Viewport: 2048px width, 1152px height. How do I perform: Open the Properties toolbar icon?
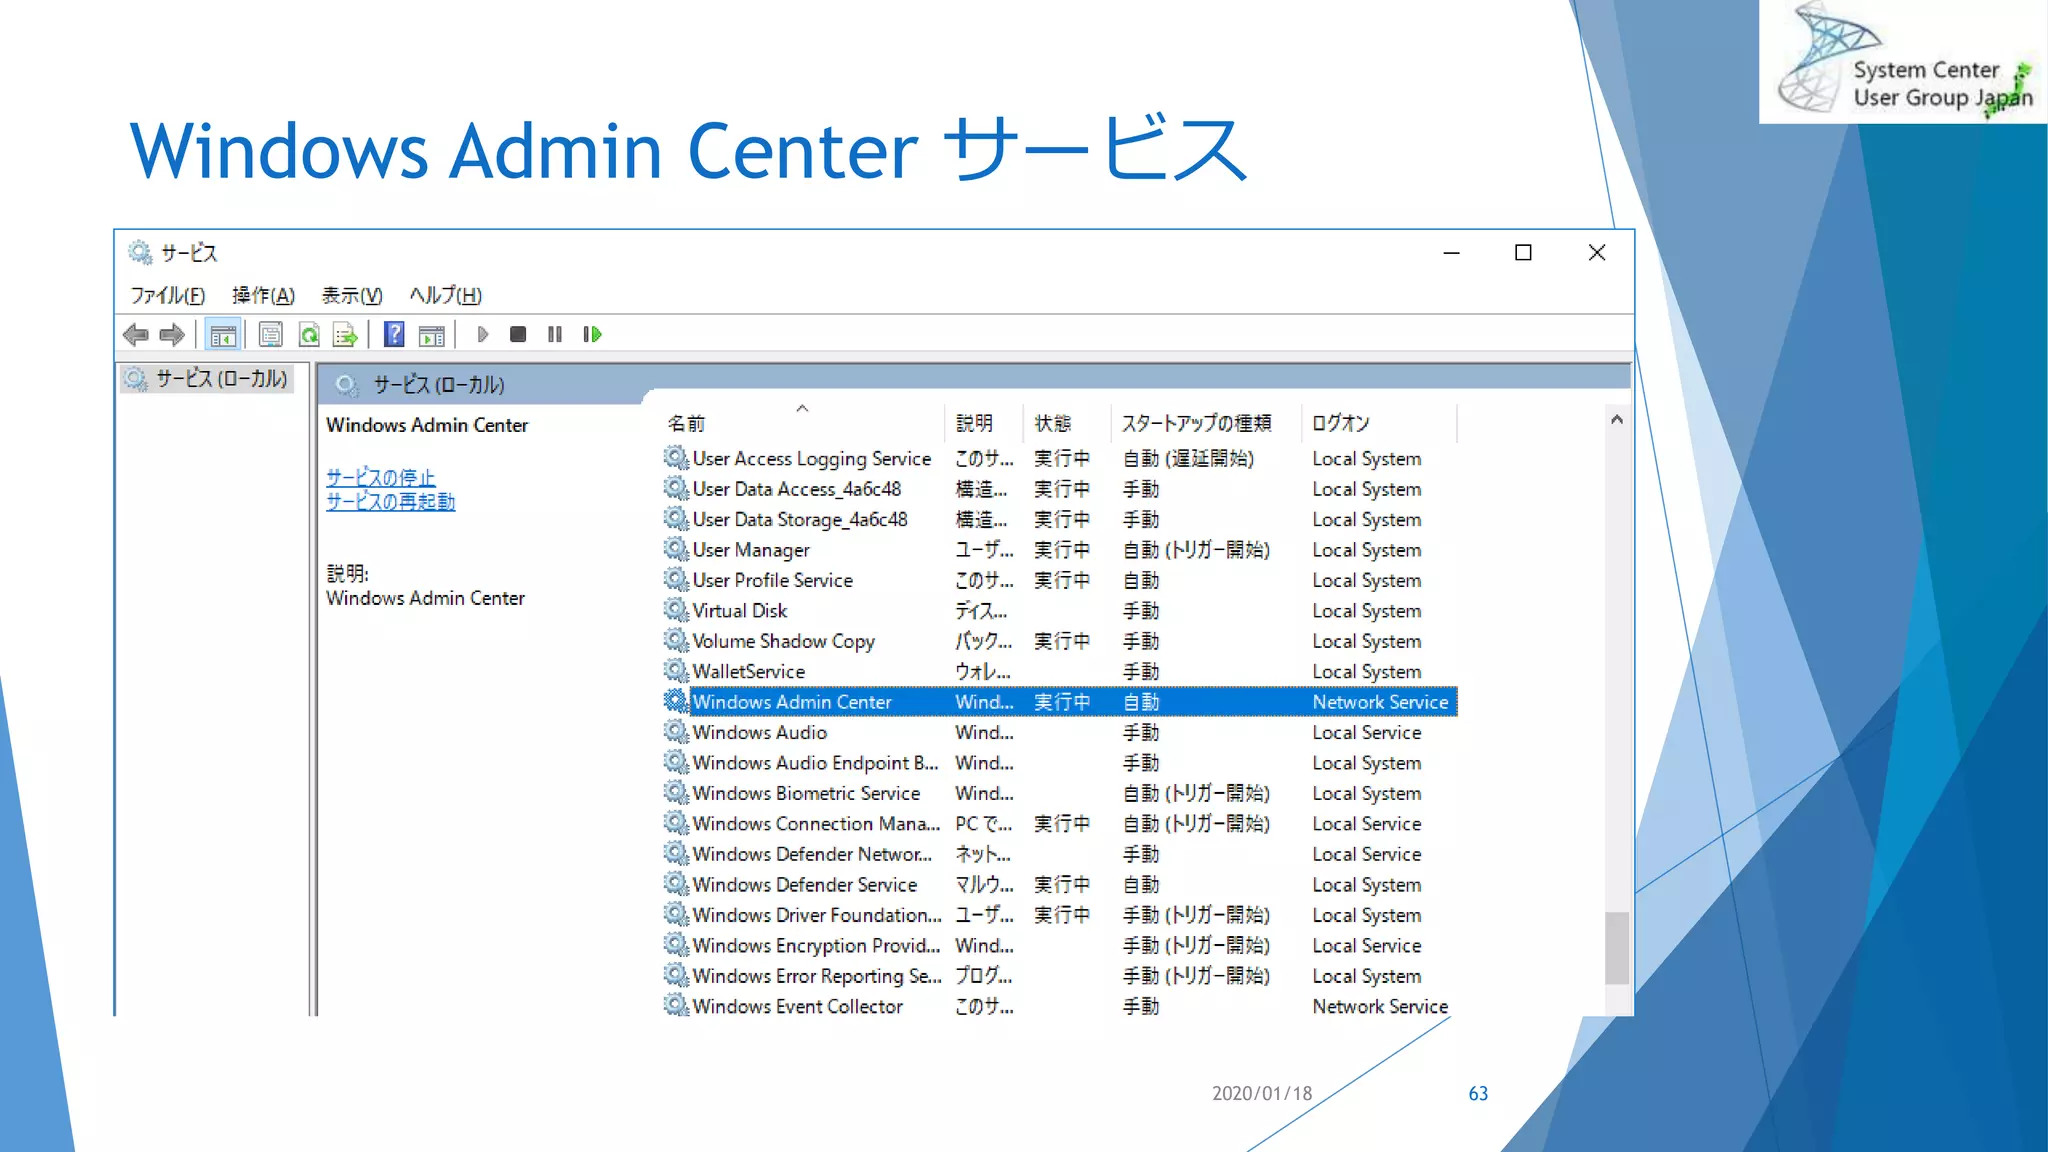(270, 335)
